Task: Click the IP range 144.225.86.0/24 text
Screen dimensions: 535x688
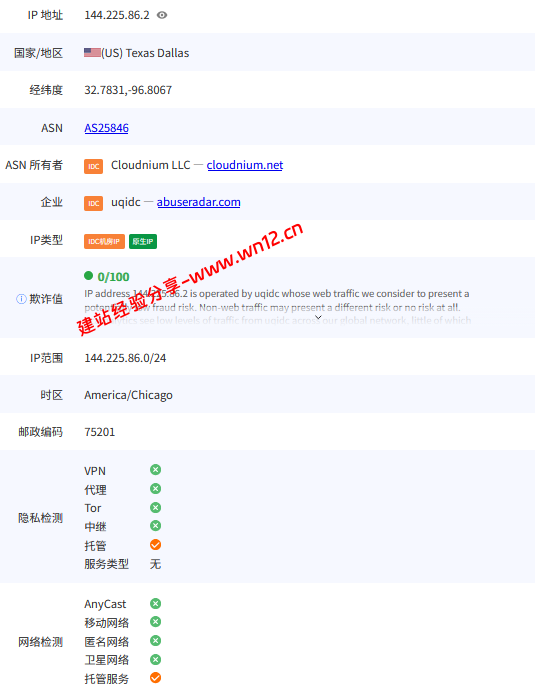Action: click(x=125, y=358)
